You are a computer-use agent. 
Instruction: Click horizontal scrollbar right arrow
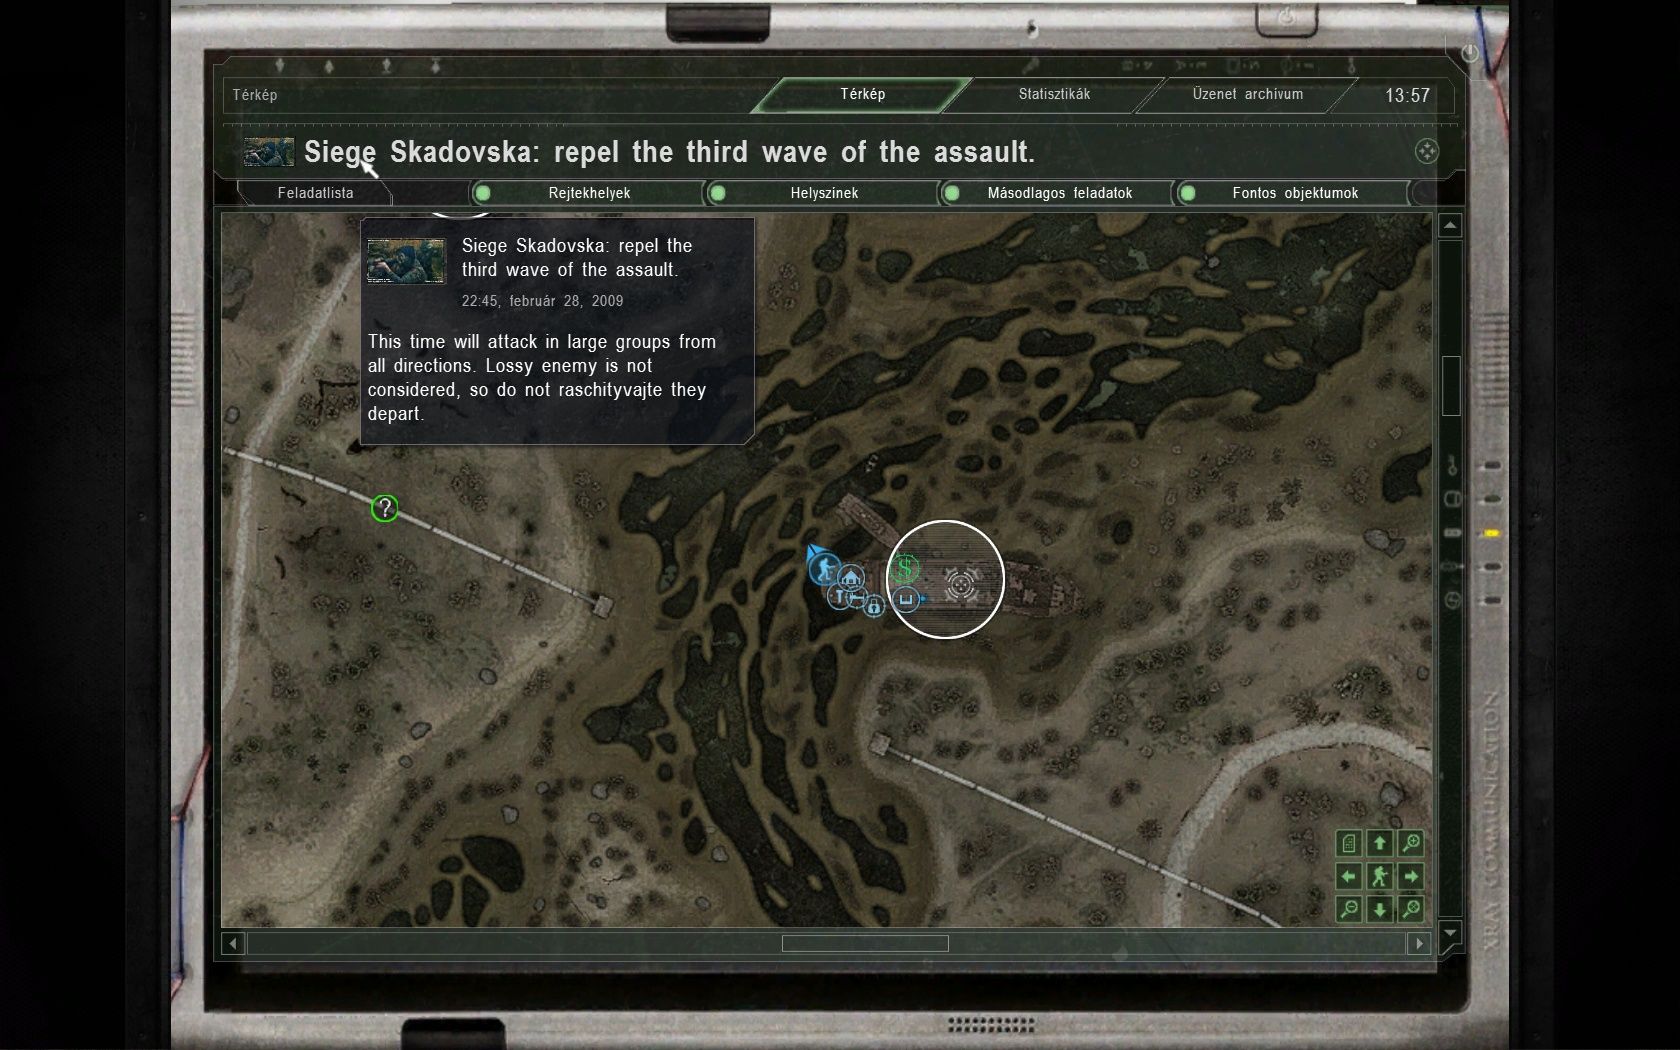pos(1418,943)
